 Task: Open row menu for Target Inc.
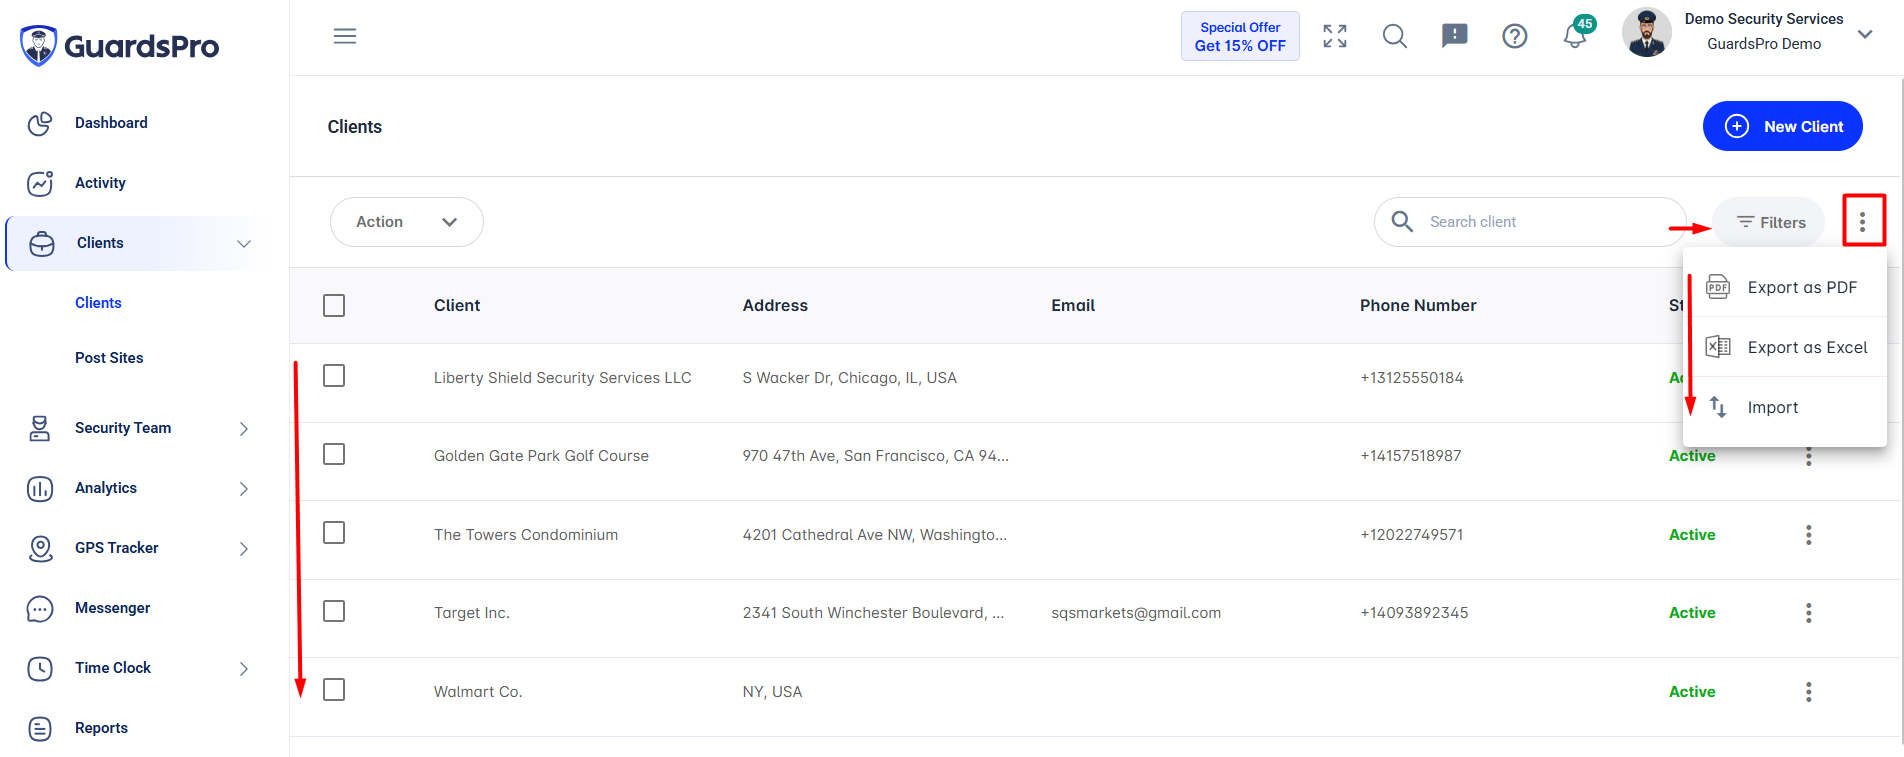1808,613
